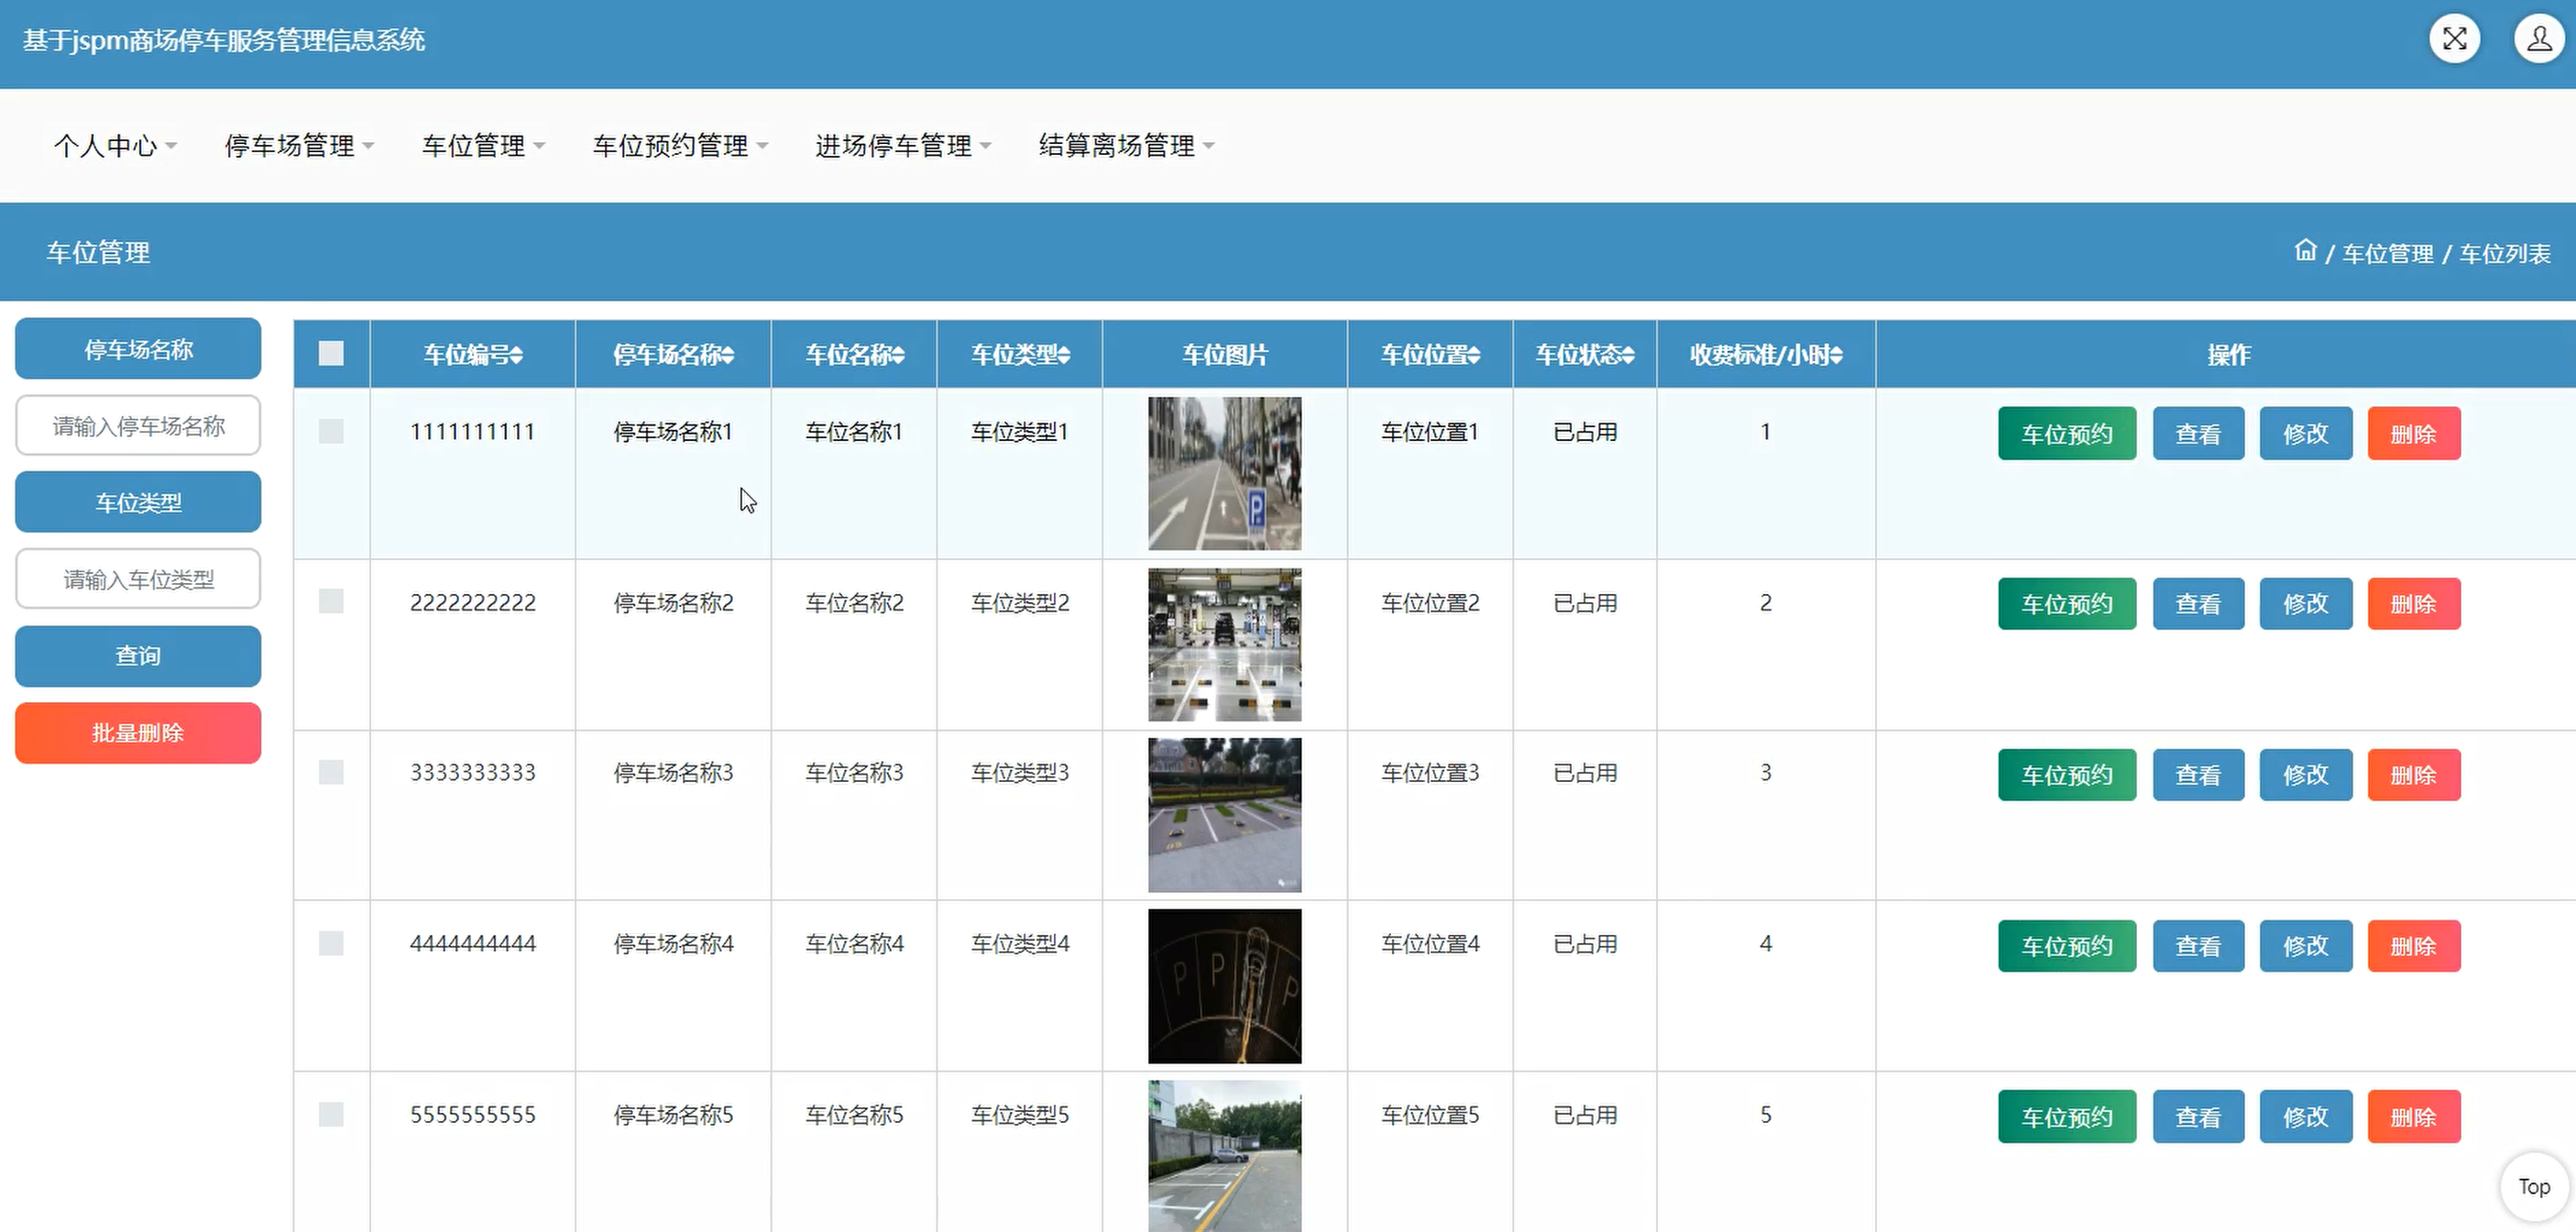Click 车位列表 breadcrumb link
The width and height of the screenshot is (2576, 1232).
[2505, 254]
